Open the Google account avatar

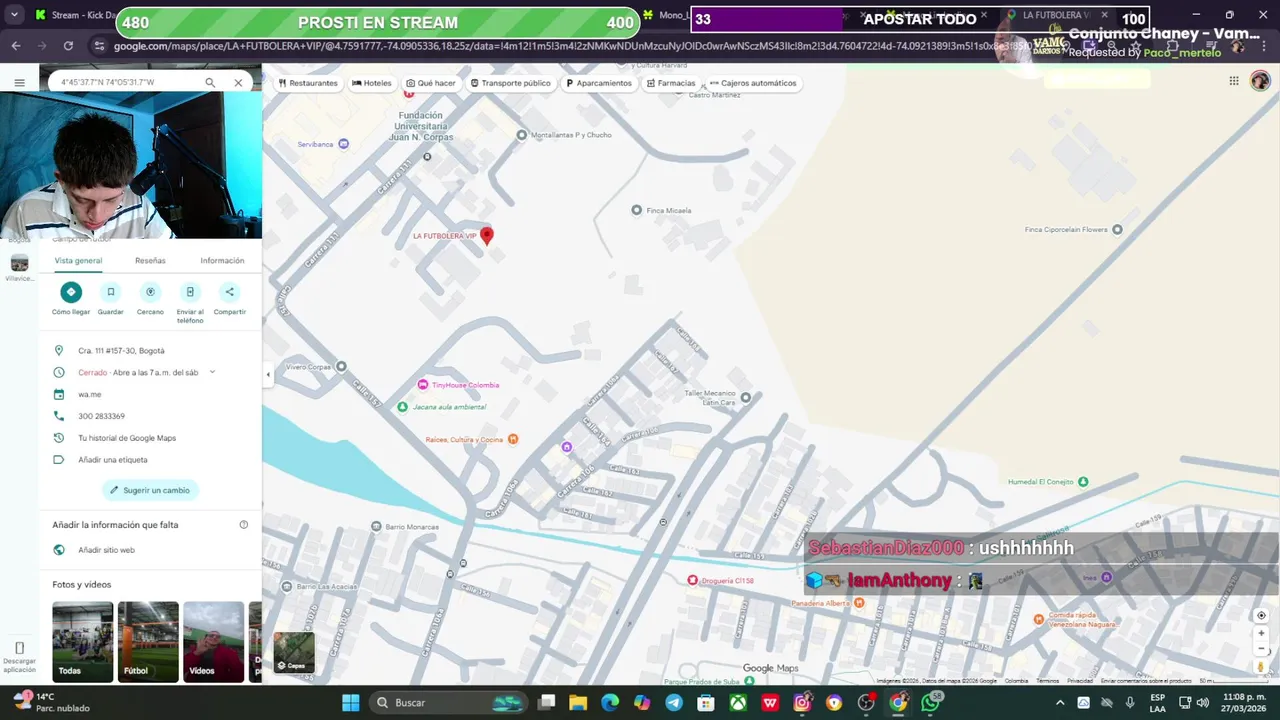1260,81
